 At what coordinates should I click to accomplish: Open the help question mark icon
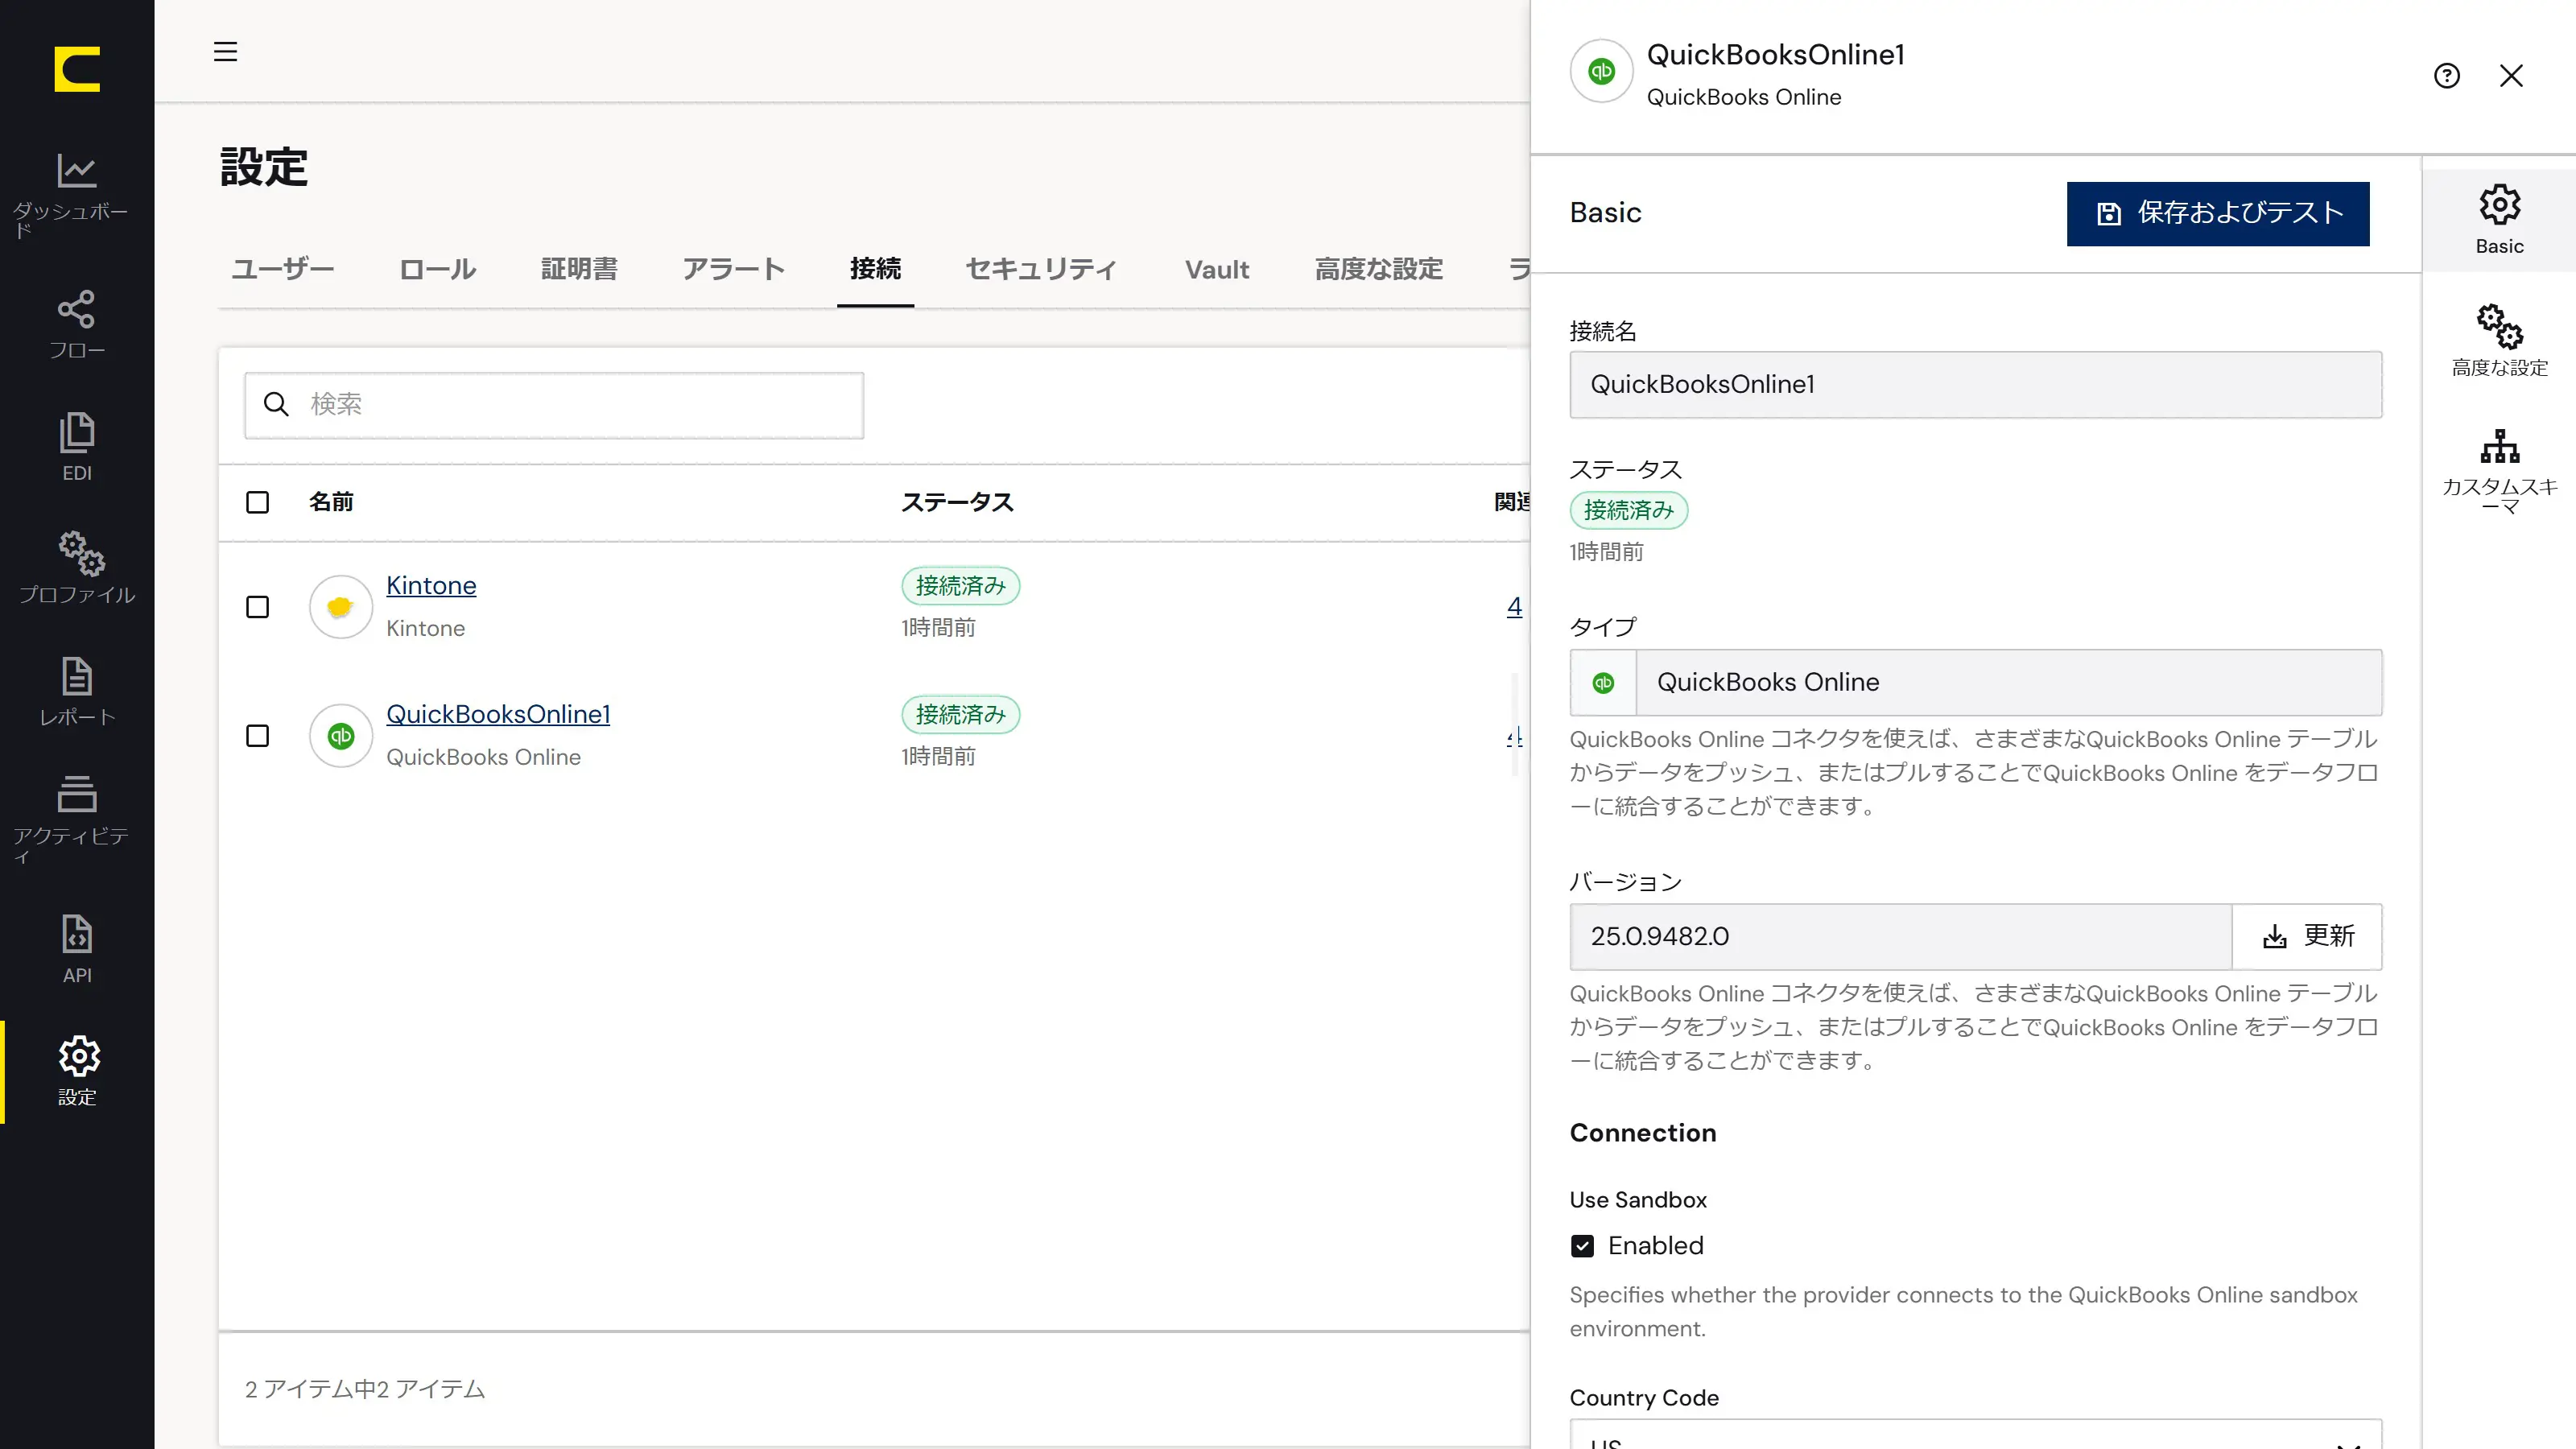(x=2446, y=76)
